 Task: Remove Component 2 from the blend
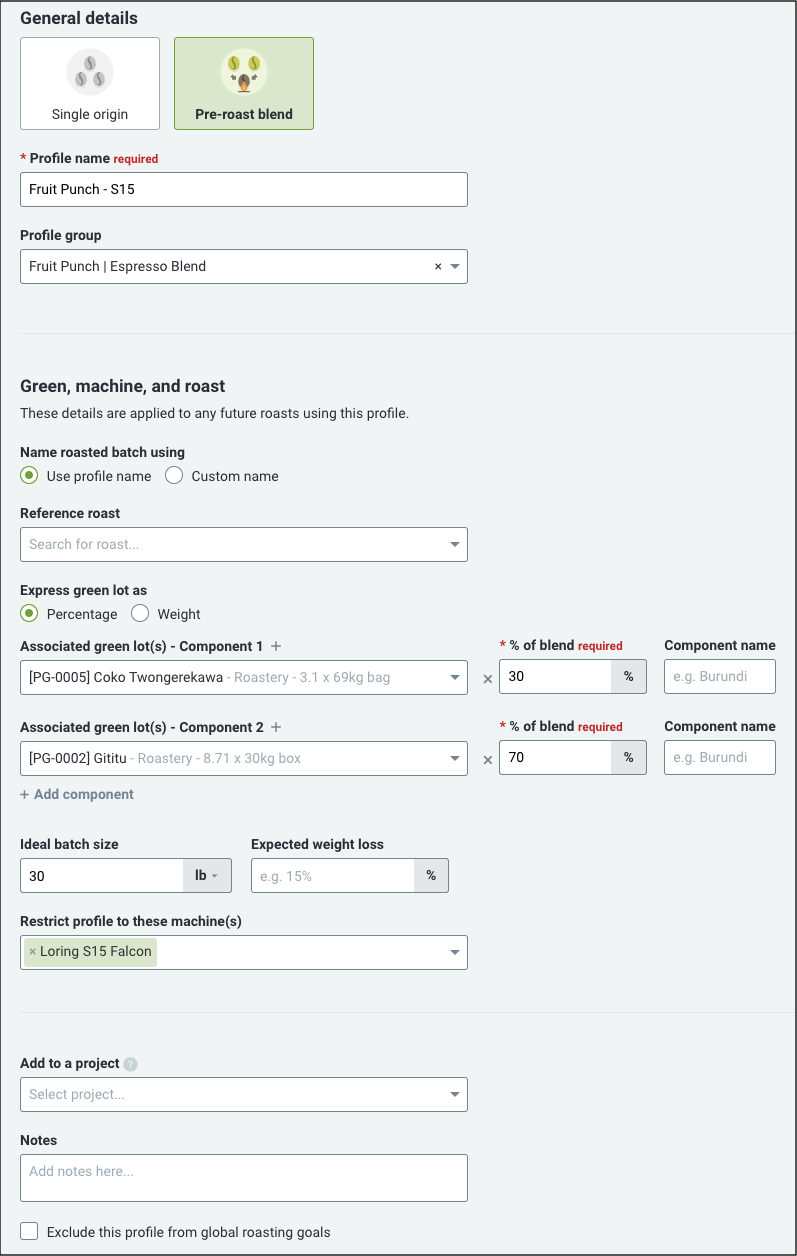point(488,759)
